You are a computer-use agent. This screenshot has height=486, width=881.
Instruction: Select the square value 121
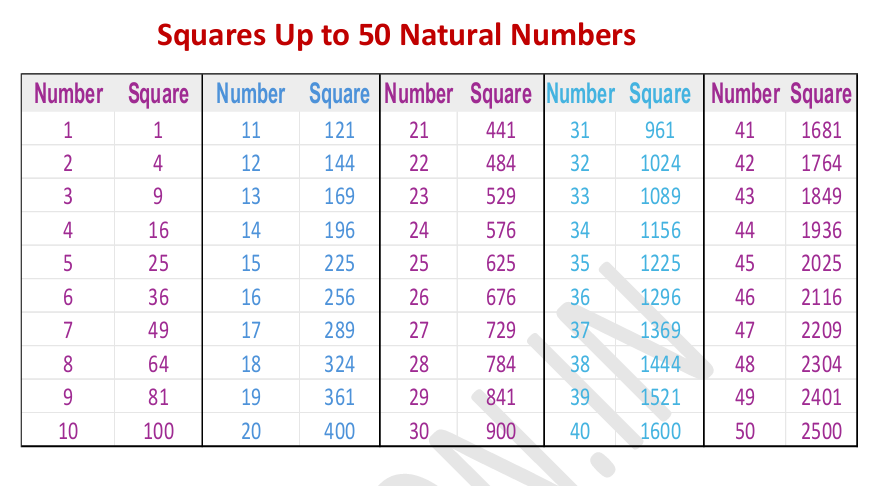pyautogui.click(x=339, y=130)
